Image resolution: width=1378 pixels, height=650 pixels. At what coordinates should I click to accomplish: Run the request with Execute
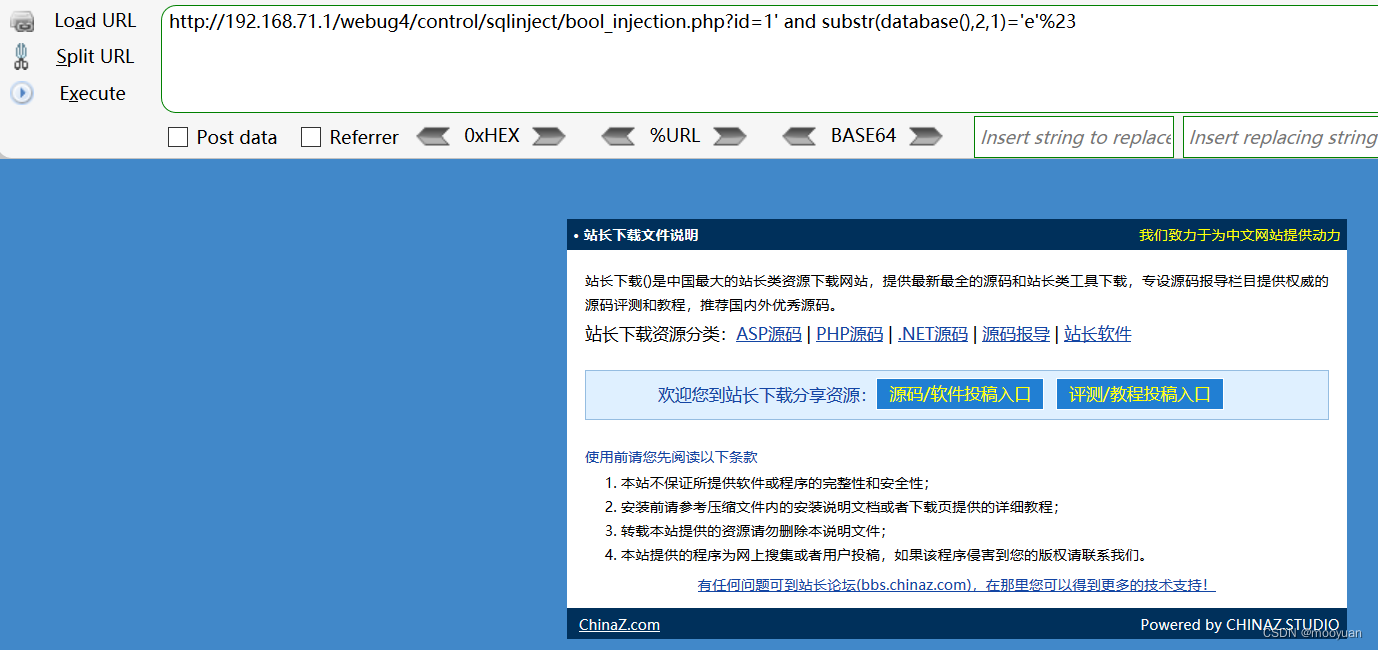pos(93,93)
